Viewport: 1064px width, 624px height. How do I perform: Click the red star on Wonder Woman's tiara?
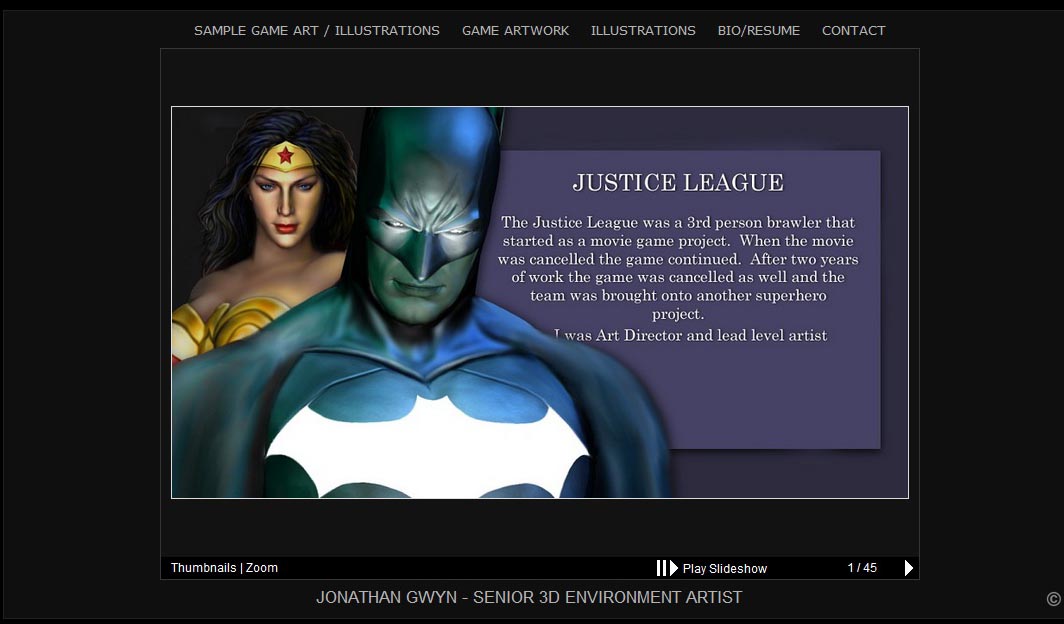[286, 155]
